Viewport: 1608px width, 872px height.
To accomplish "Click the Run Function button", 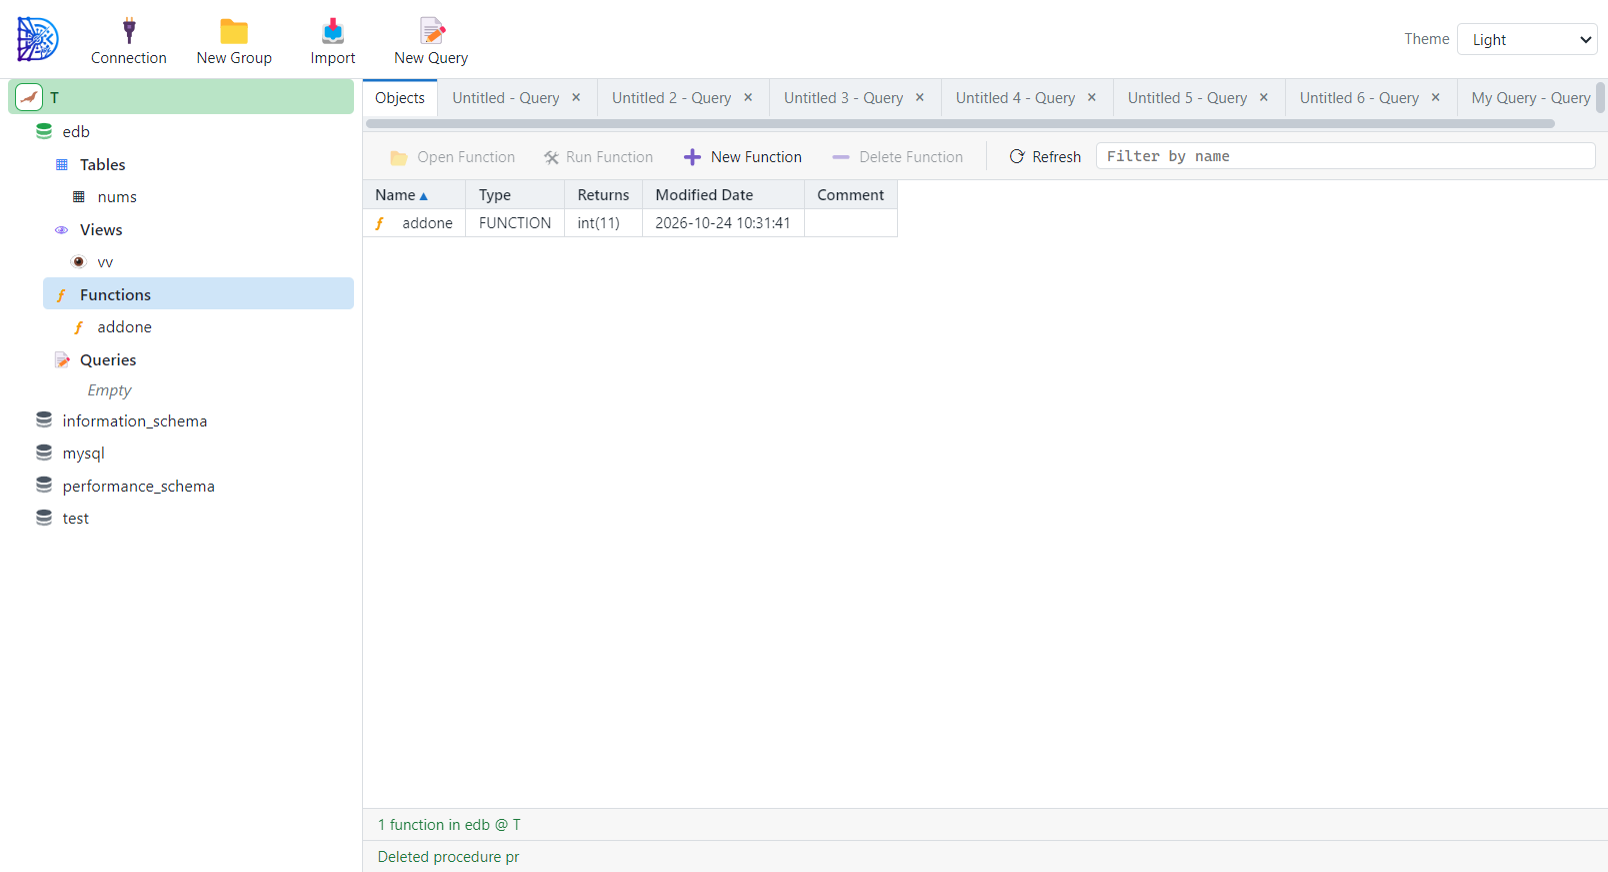I will [598, 157].
